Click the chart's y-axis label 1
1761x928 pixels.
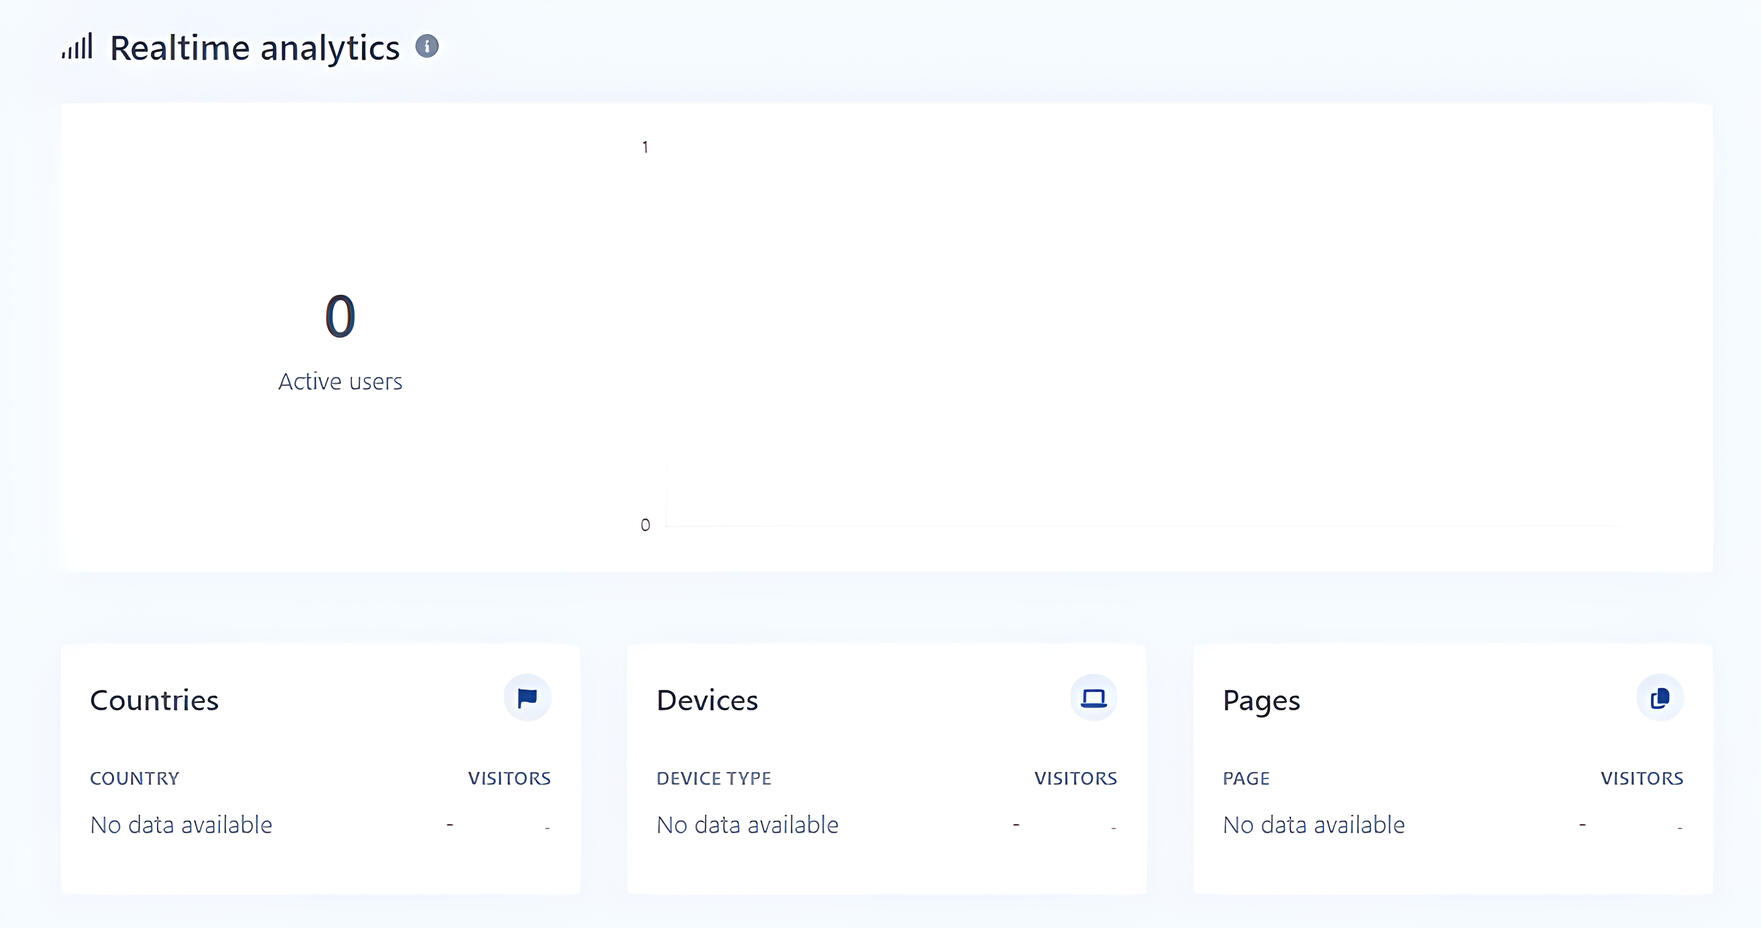tap(645, 147)
